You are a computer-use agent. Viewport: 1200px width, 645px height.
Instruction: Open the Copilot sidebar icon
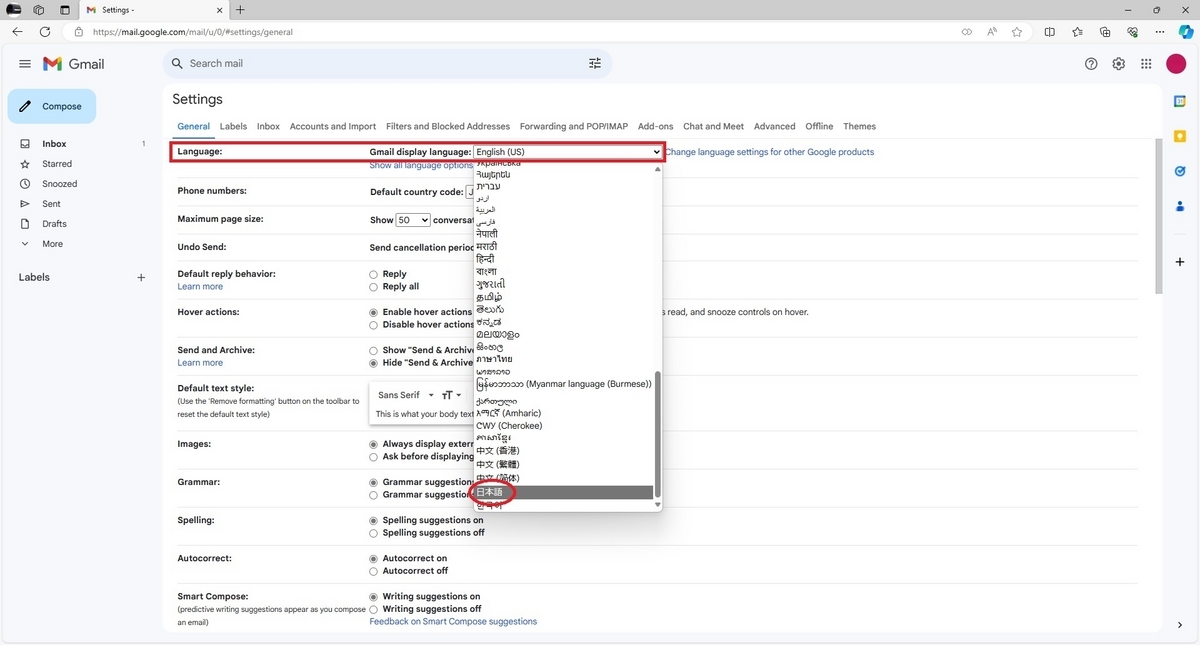pyautogui.click(x=1185, y=32)
